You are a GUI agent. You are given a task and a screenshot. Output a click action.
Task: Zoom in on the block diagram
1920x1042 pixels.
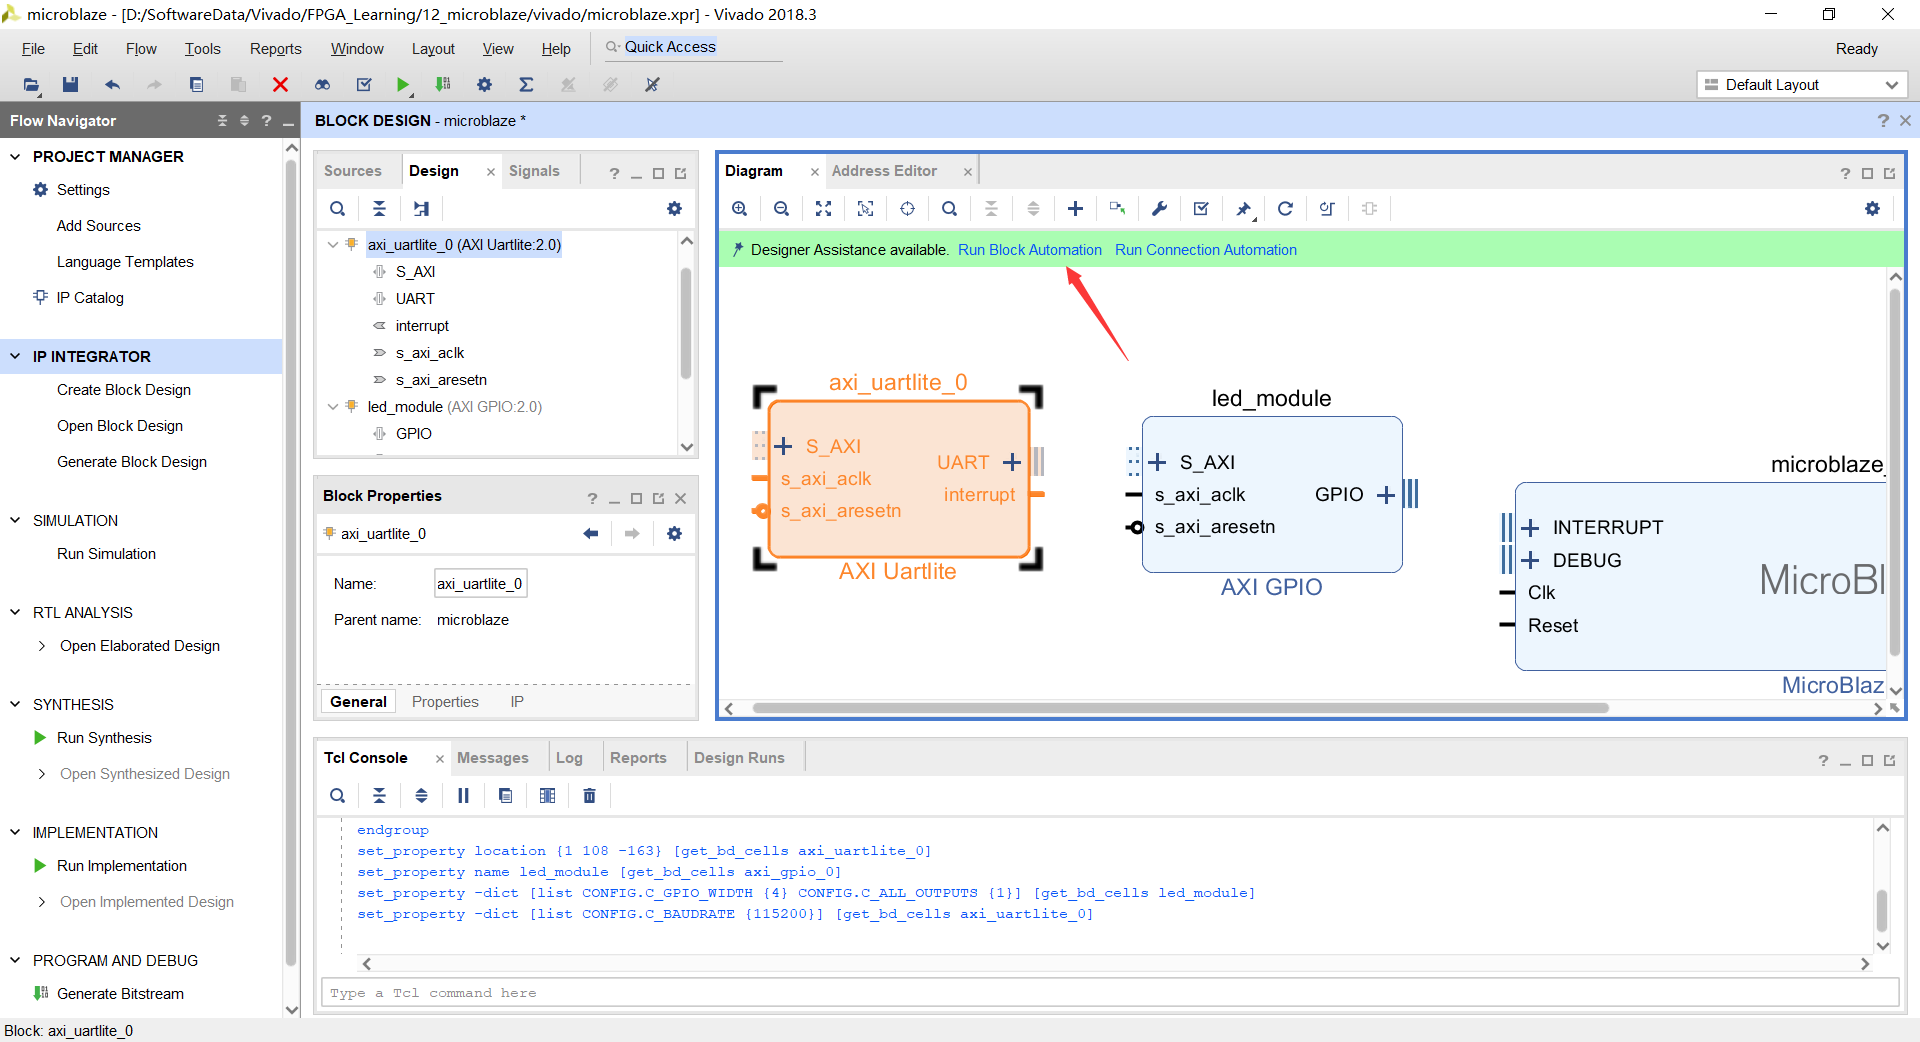(x=739, y=209)
